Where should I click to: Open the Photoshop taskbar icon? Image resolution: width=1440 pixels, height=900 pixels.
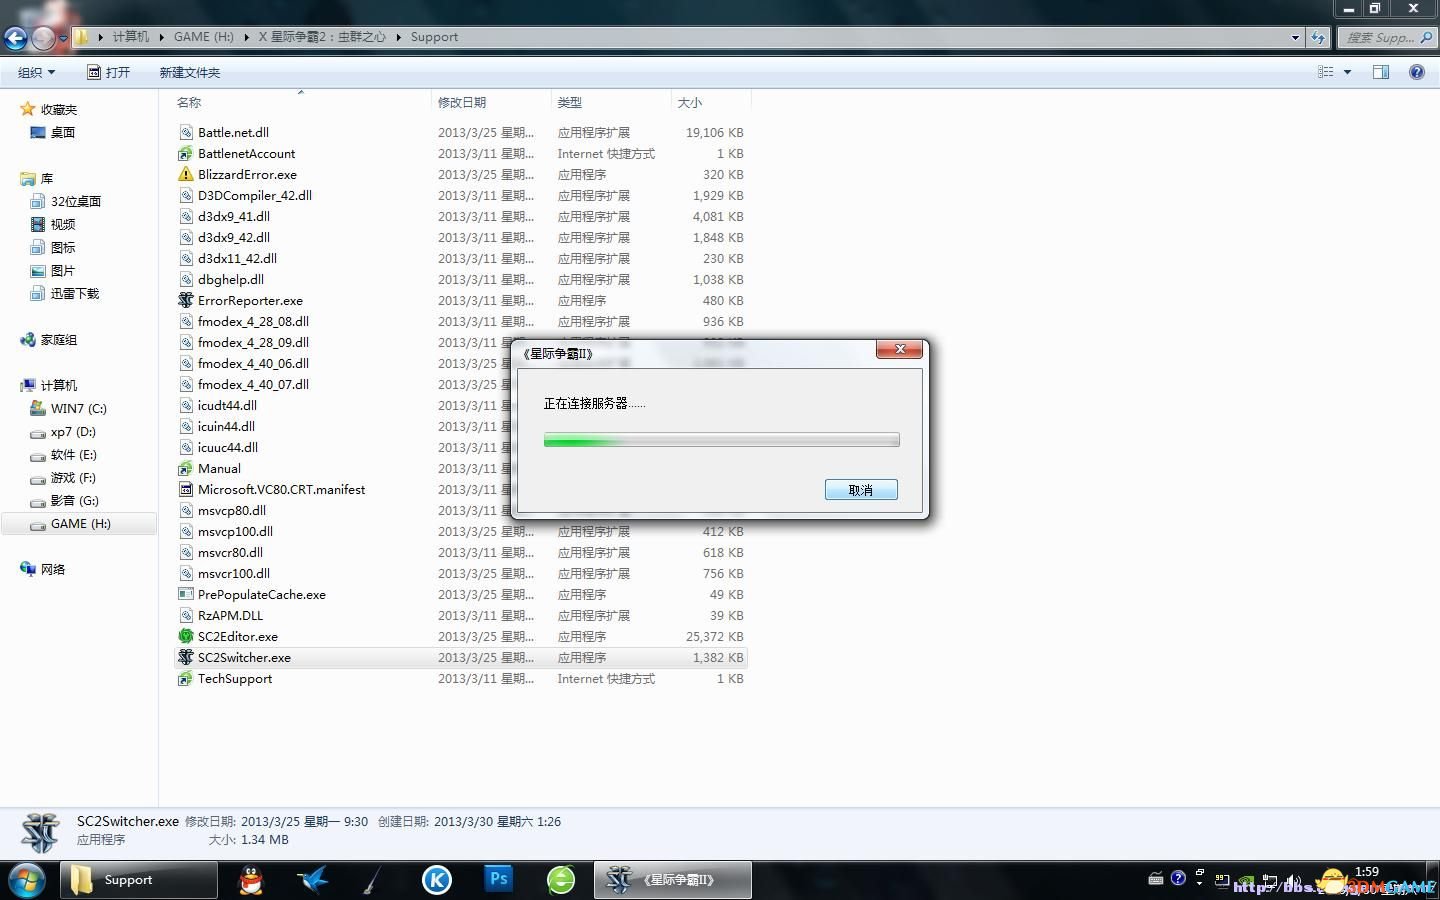pyautogui.click(x=498, y=880)
